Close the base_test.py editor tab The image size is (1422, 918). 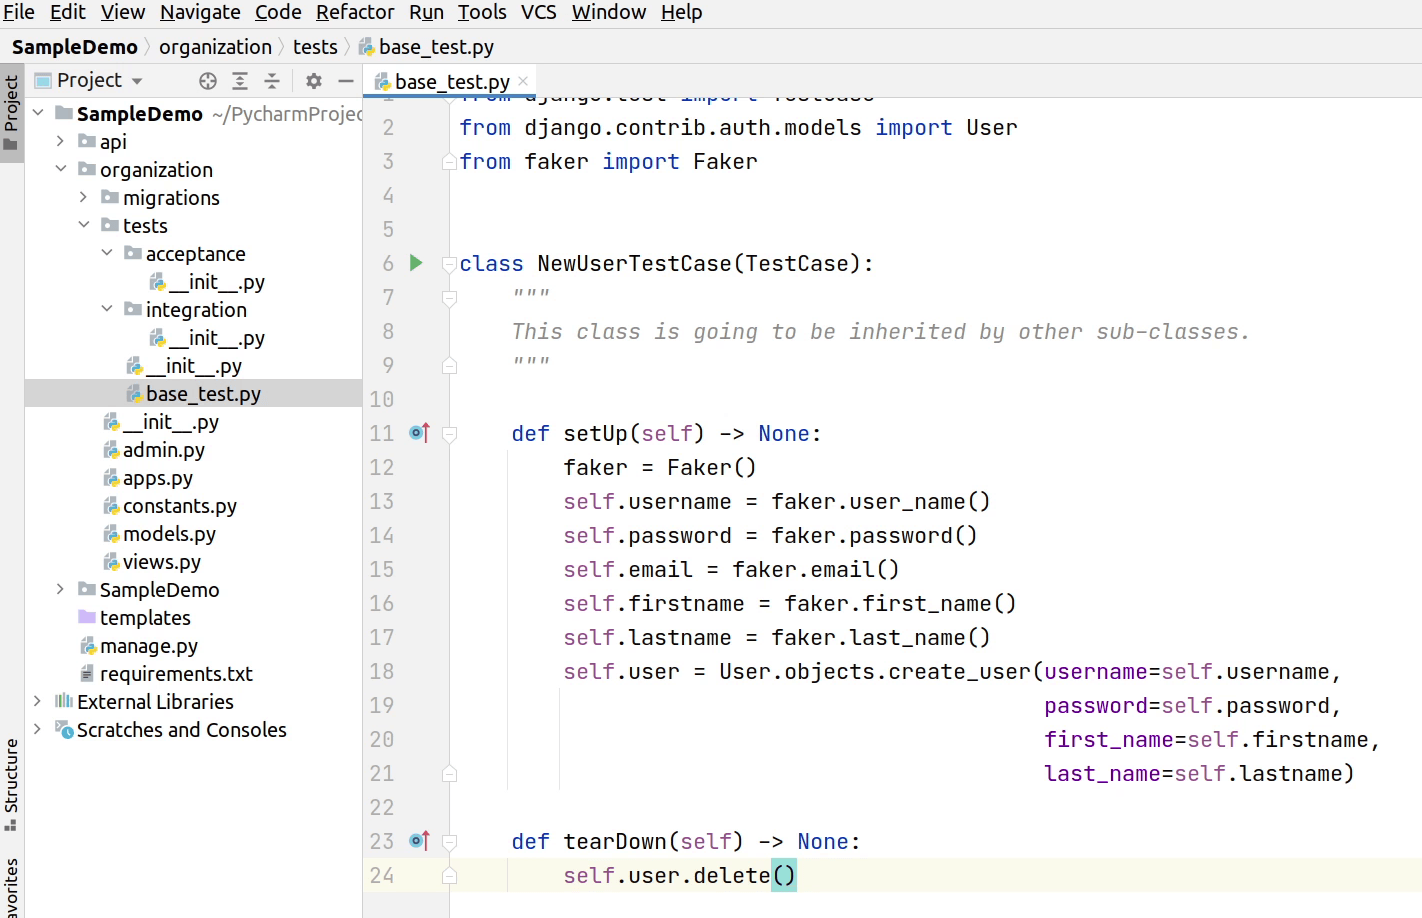pyautogui.click(x=523, y=81)
